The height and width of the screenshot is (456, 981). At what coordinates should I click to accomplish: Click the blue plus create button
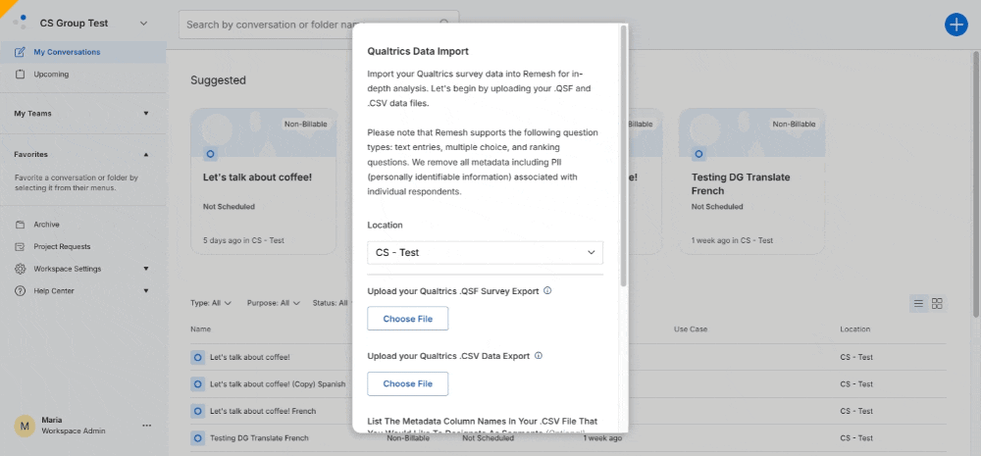(955, 24)
